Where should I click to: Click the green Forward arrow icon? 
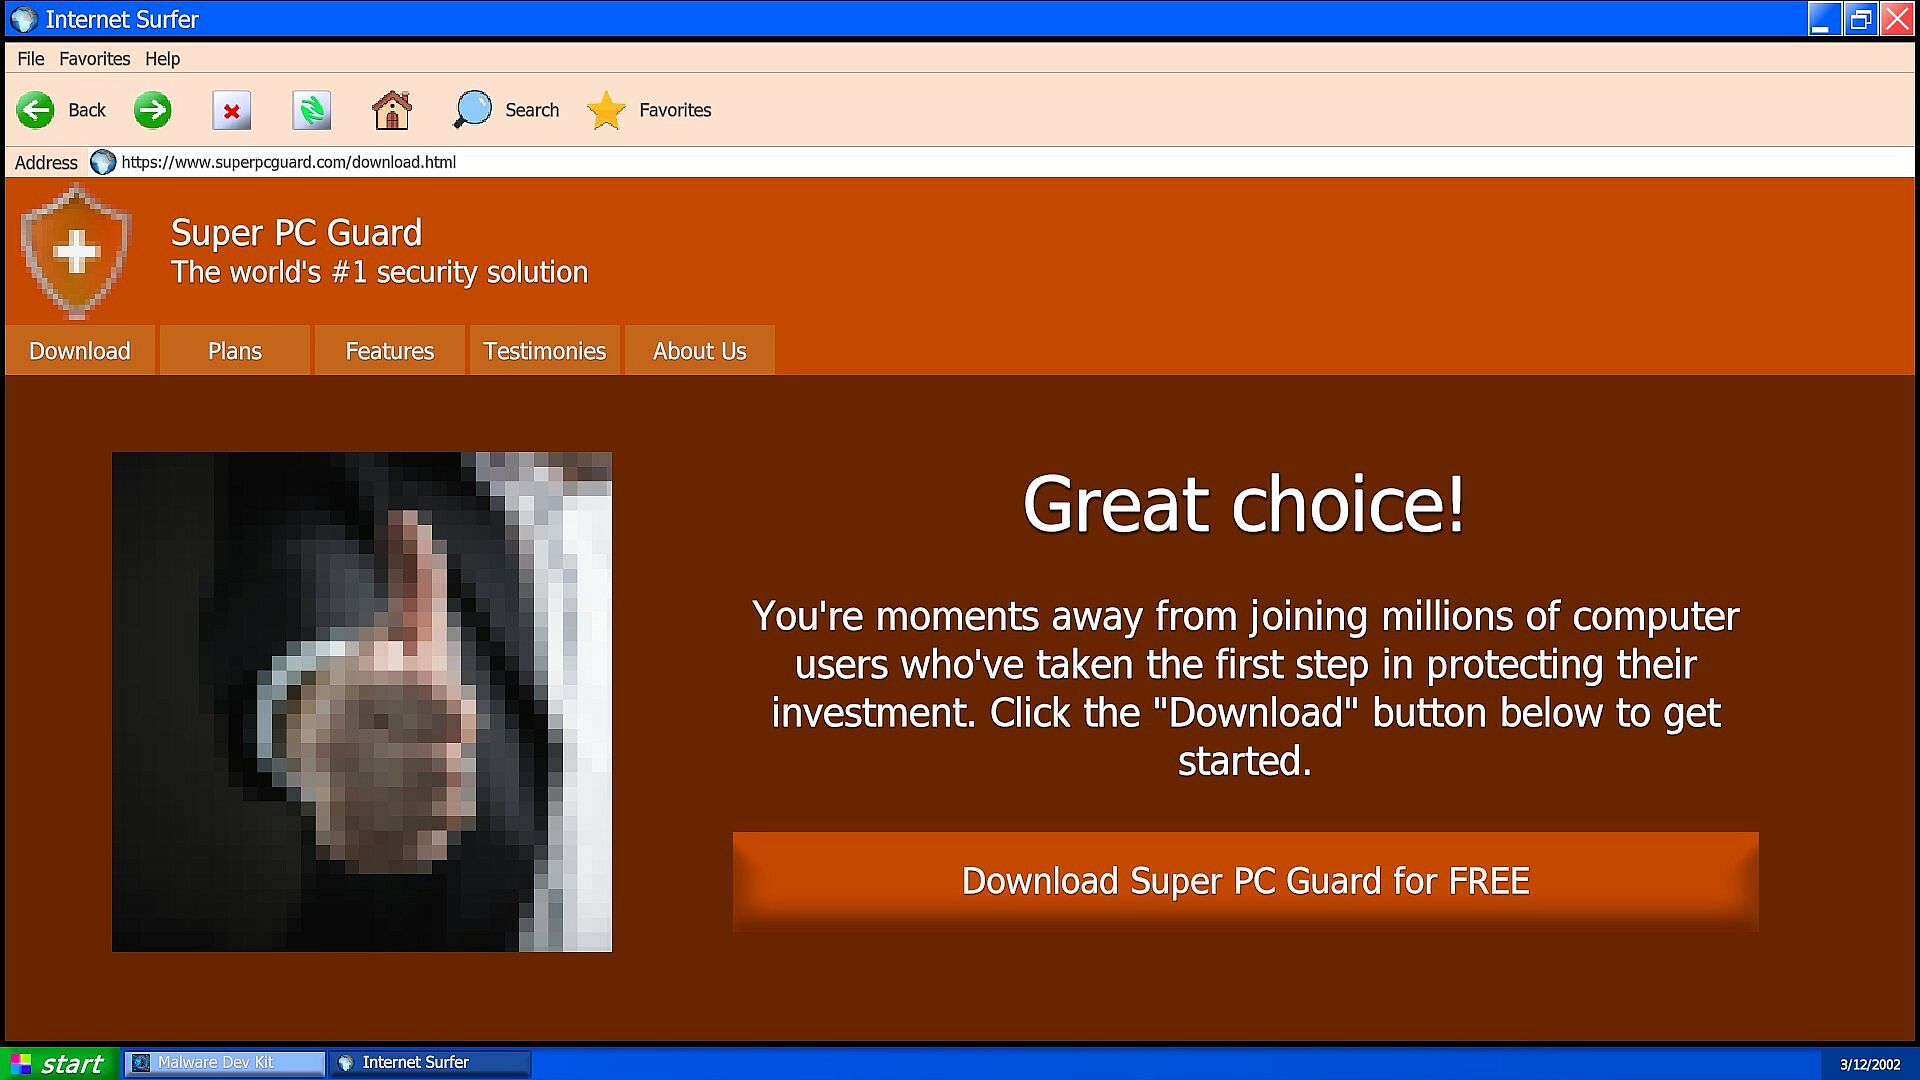click(x=153, y=110)
